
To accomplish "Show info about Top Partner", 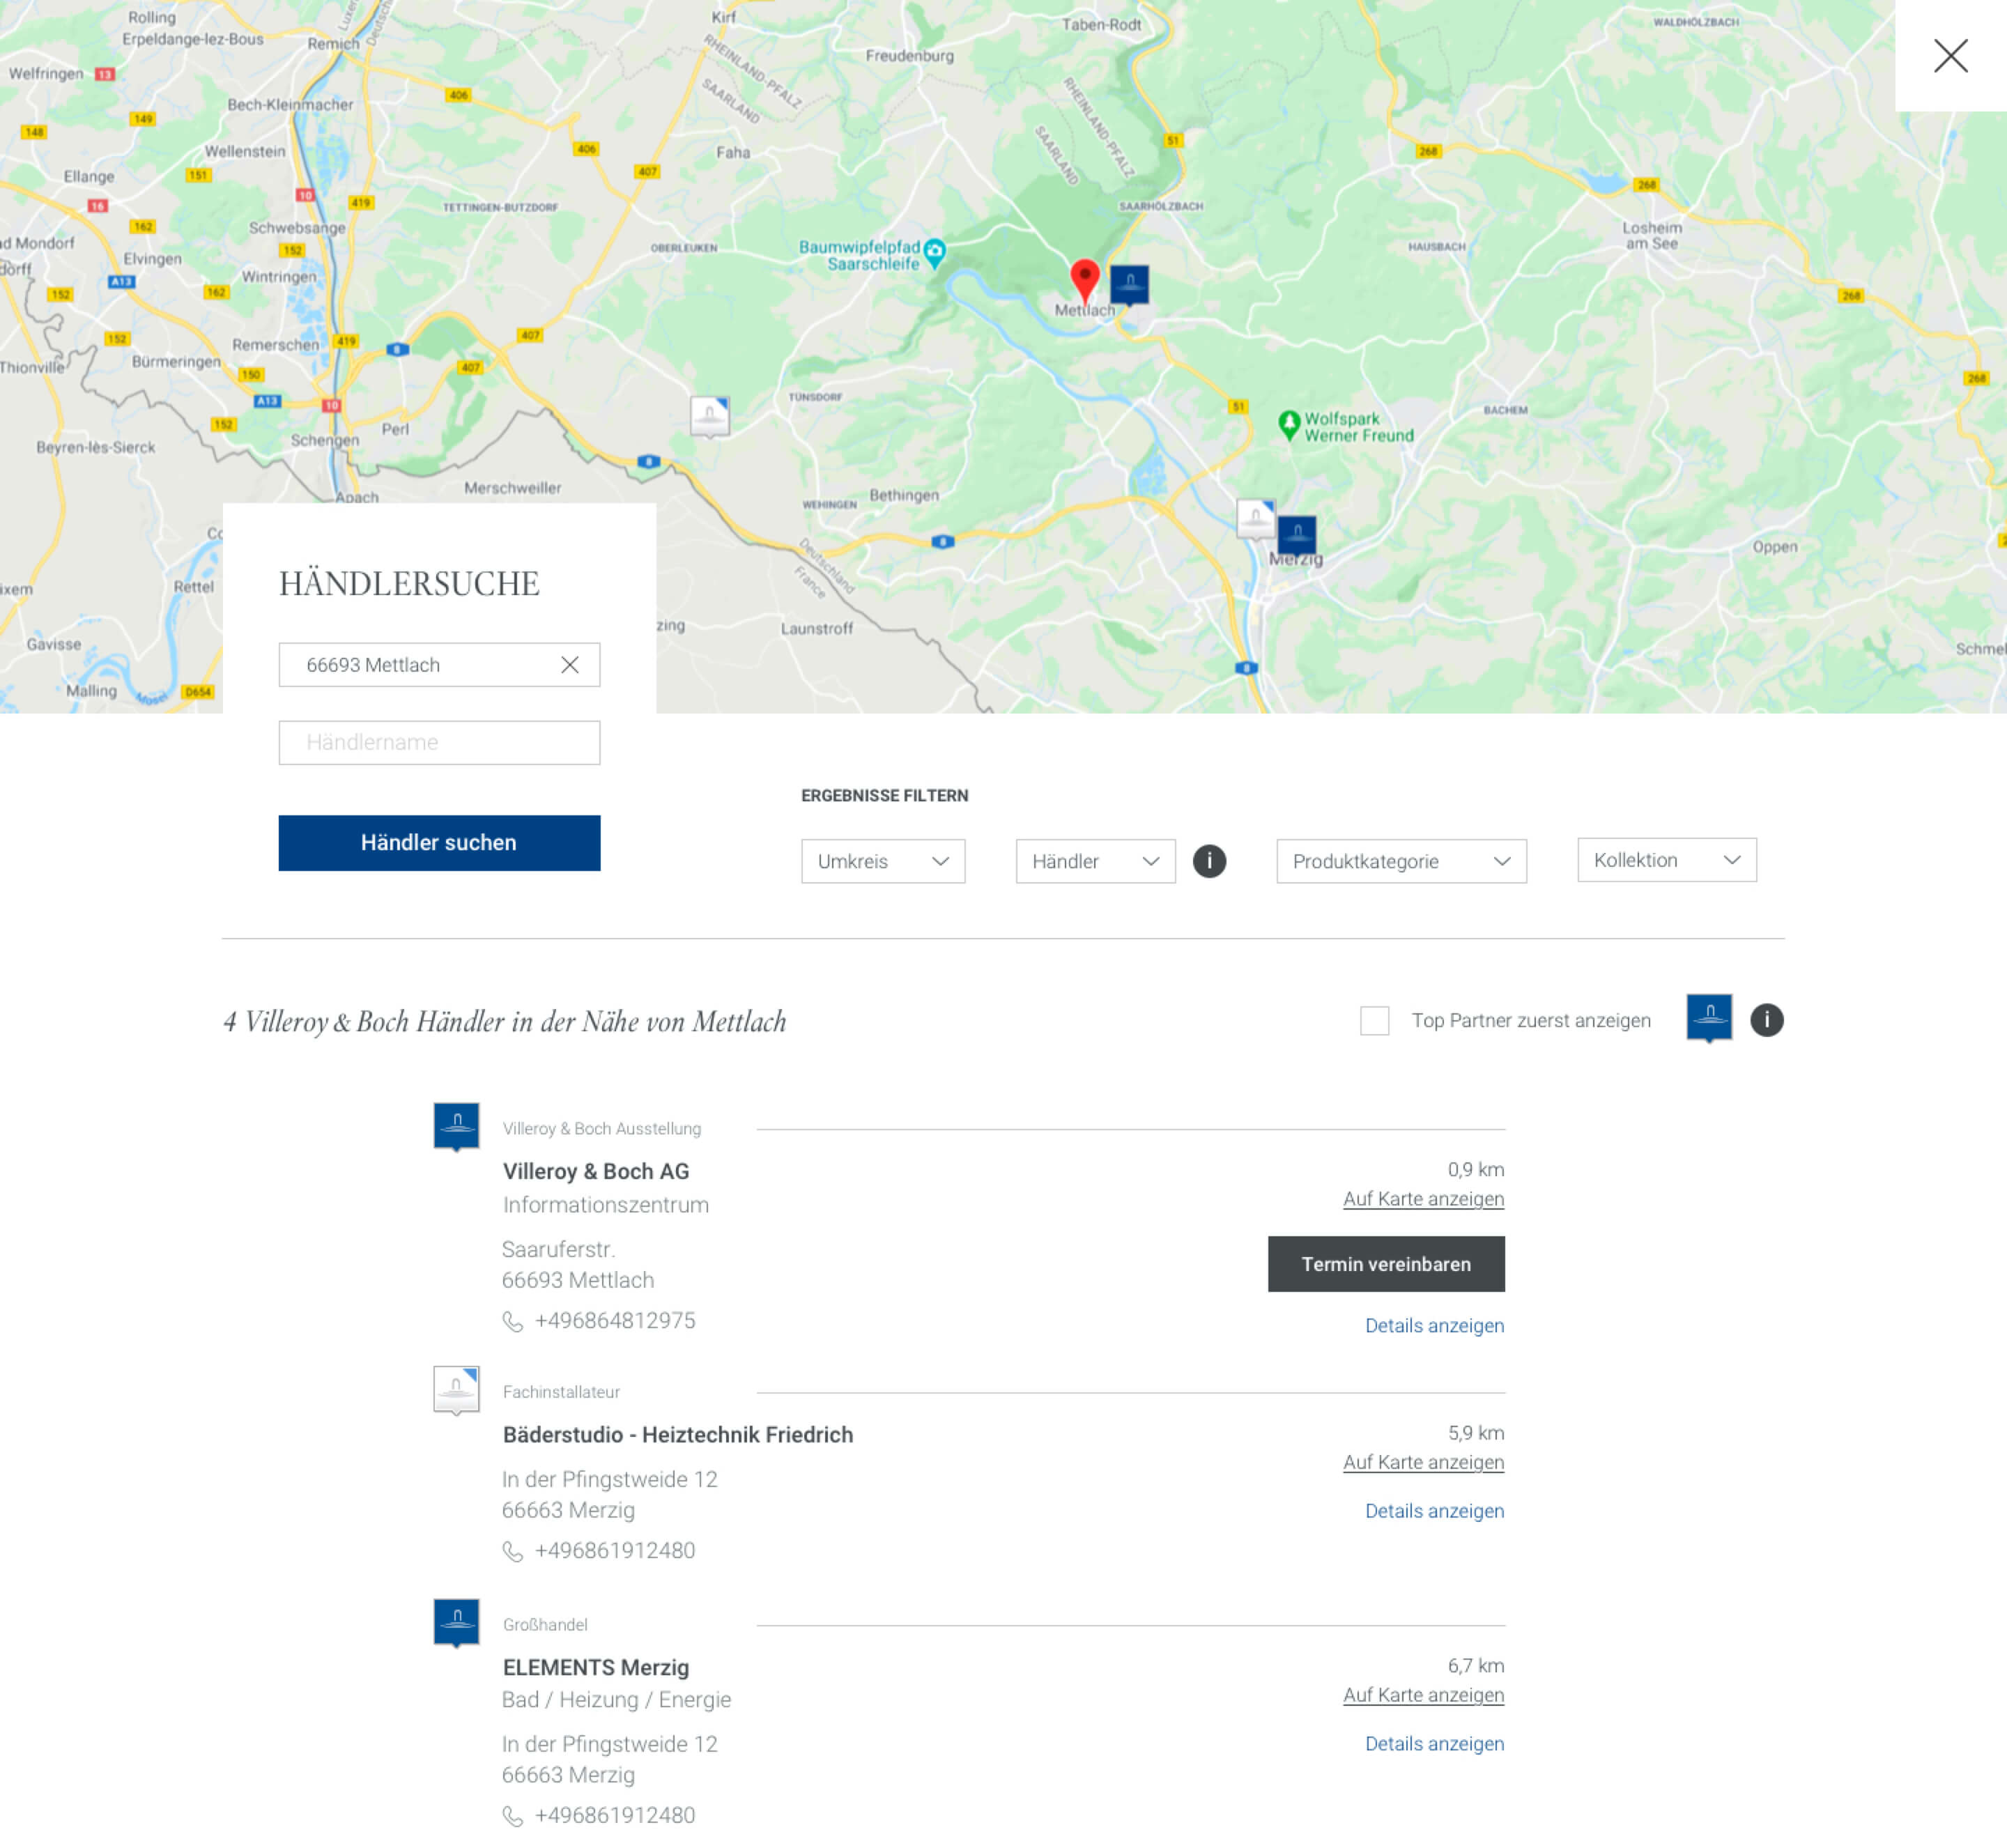I will point(1767,1020).
